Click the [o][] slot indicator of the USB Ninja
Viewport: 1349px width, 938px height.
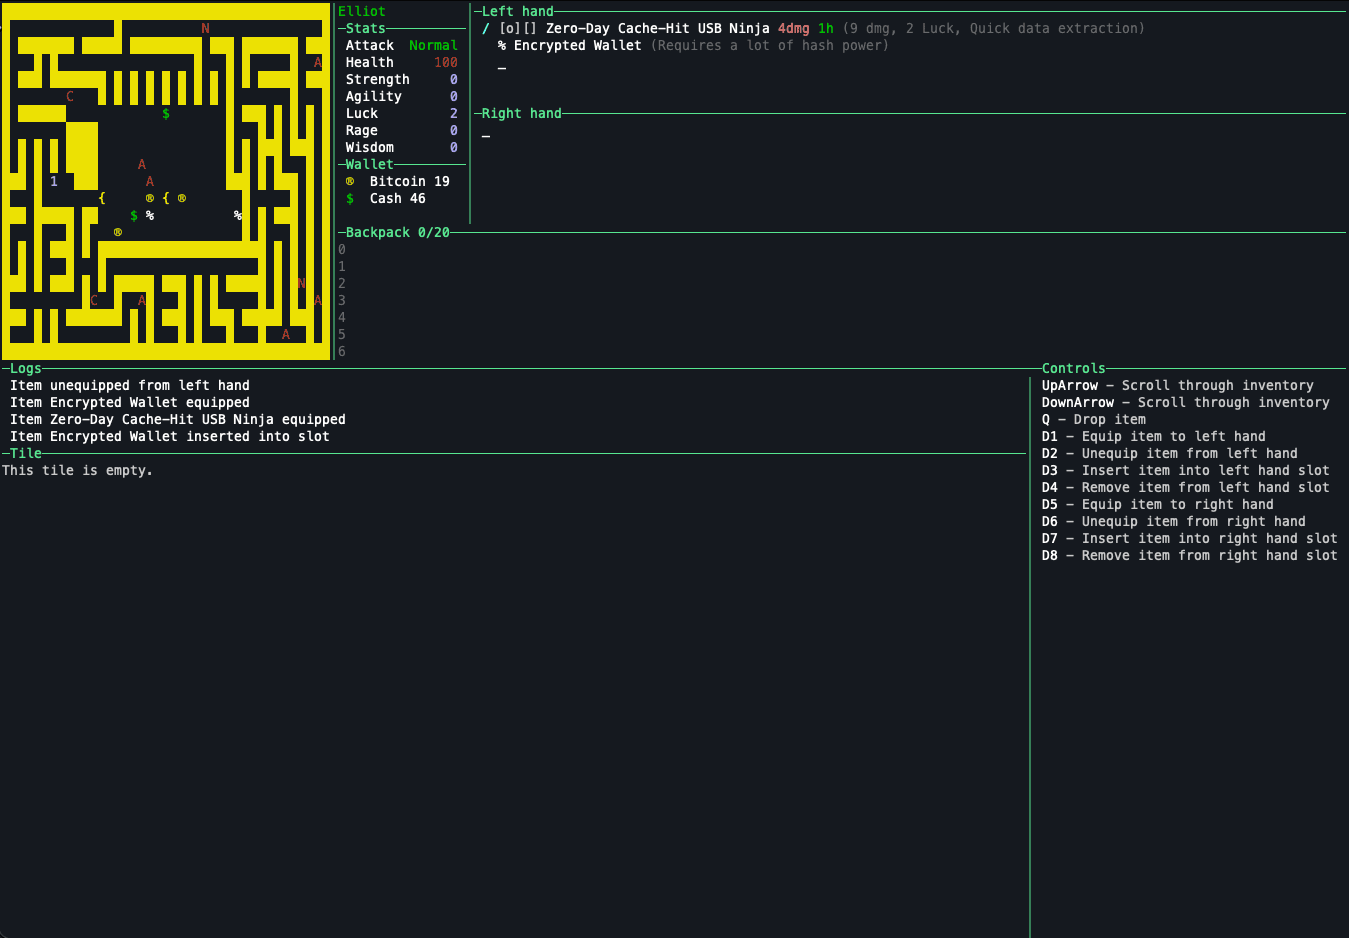point(518,28)
